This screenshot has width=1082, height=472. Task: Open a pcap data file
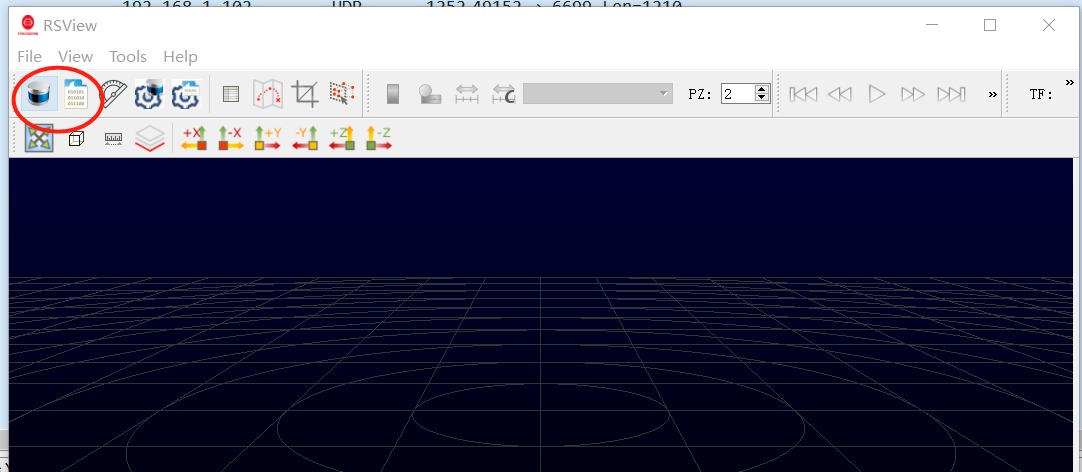click(x=75, y=94)
